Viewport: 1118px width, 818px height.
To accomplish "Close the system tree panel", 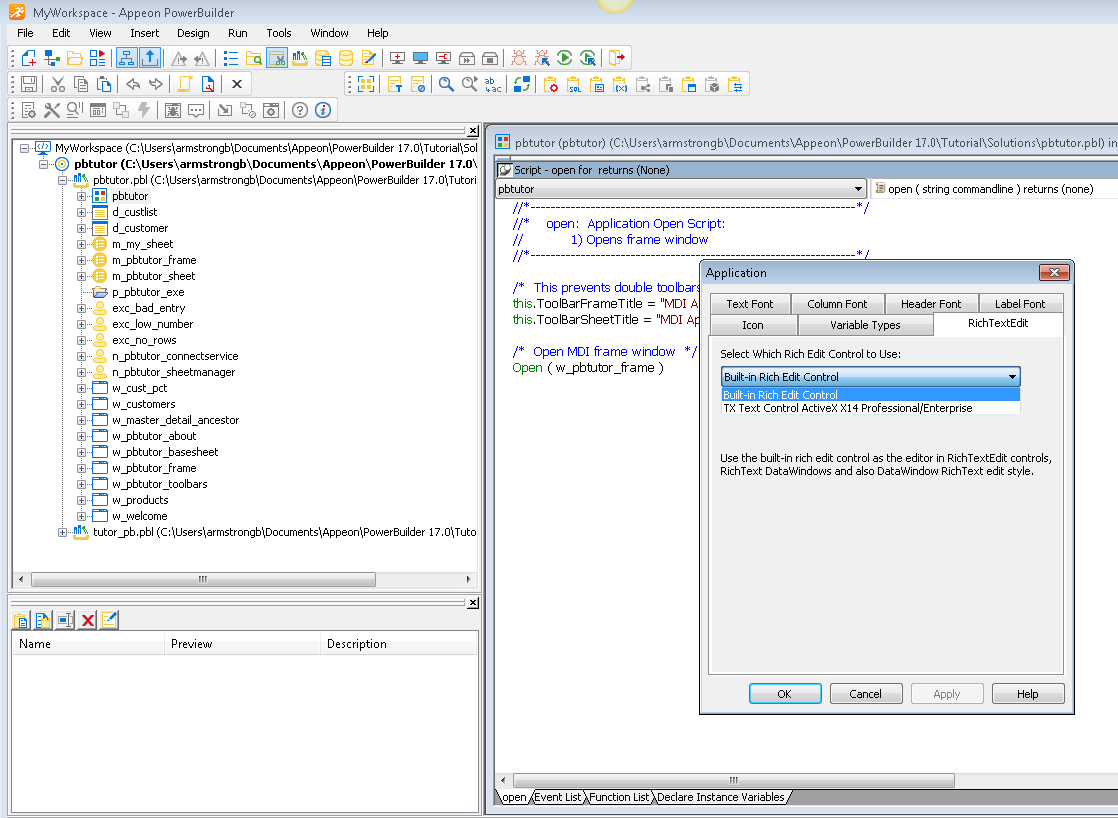I will pos(473,131).
